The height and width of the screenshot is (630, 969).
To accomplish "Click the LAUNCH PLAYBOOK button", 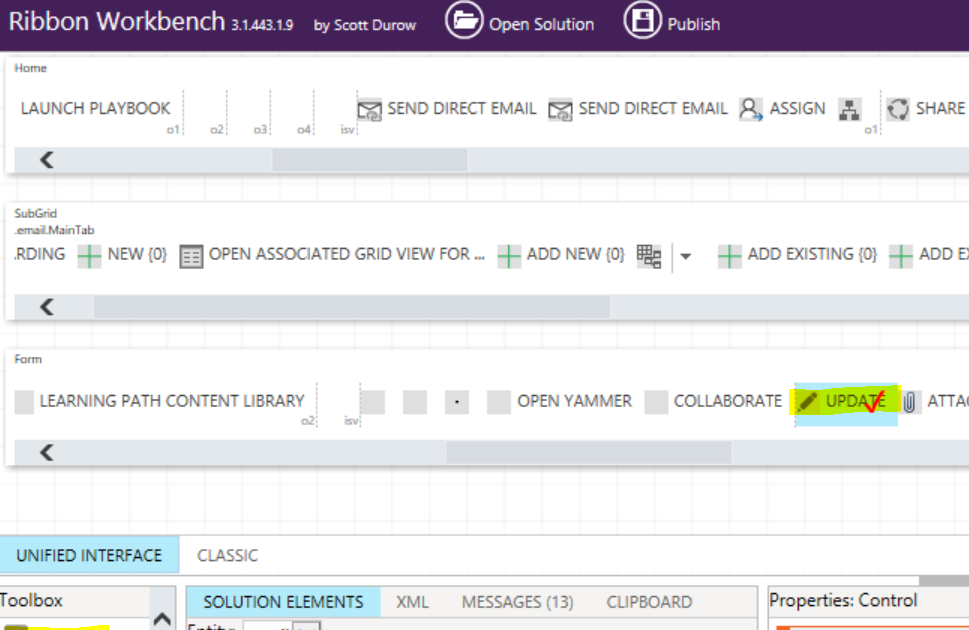I will tap(96, 108).
